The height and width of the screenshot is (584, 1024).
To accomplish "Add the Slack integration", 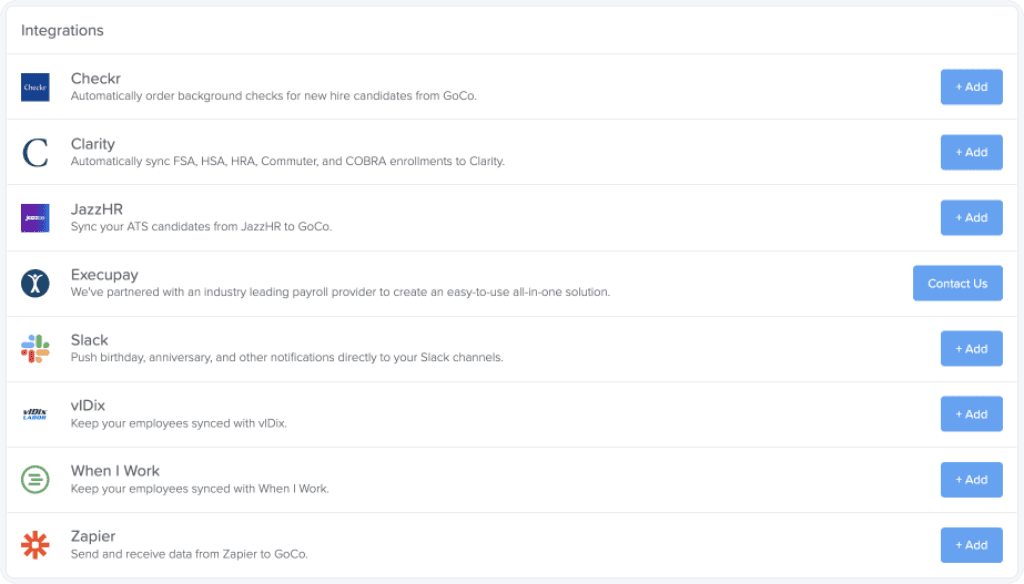I will pos(971,349).
